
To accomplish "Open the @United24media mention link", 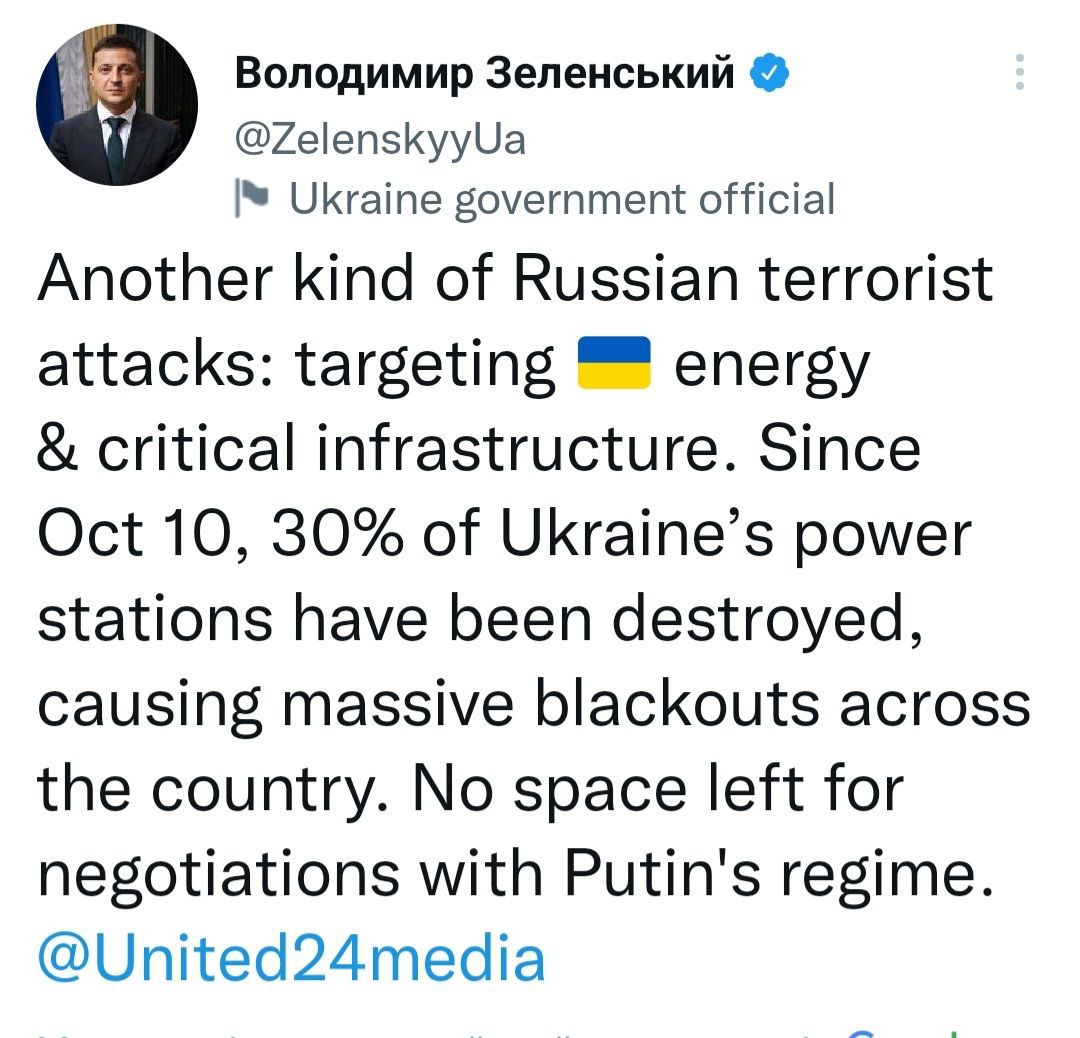I will tap(291, 956).
